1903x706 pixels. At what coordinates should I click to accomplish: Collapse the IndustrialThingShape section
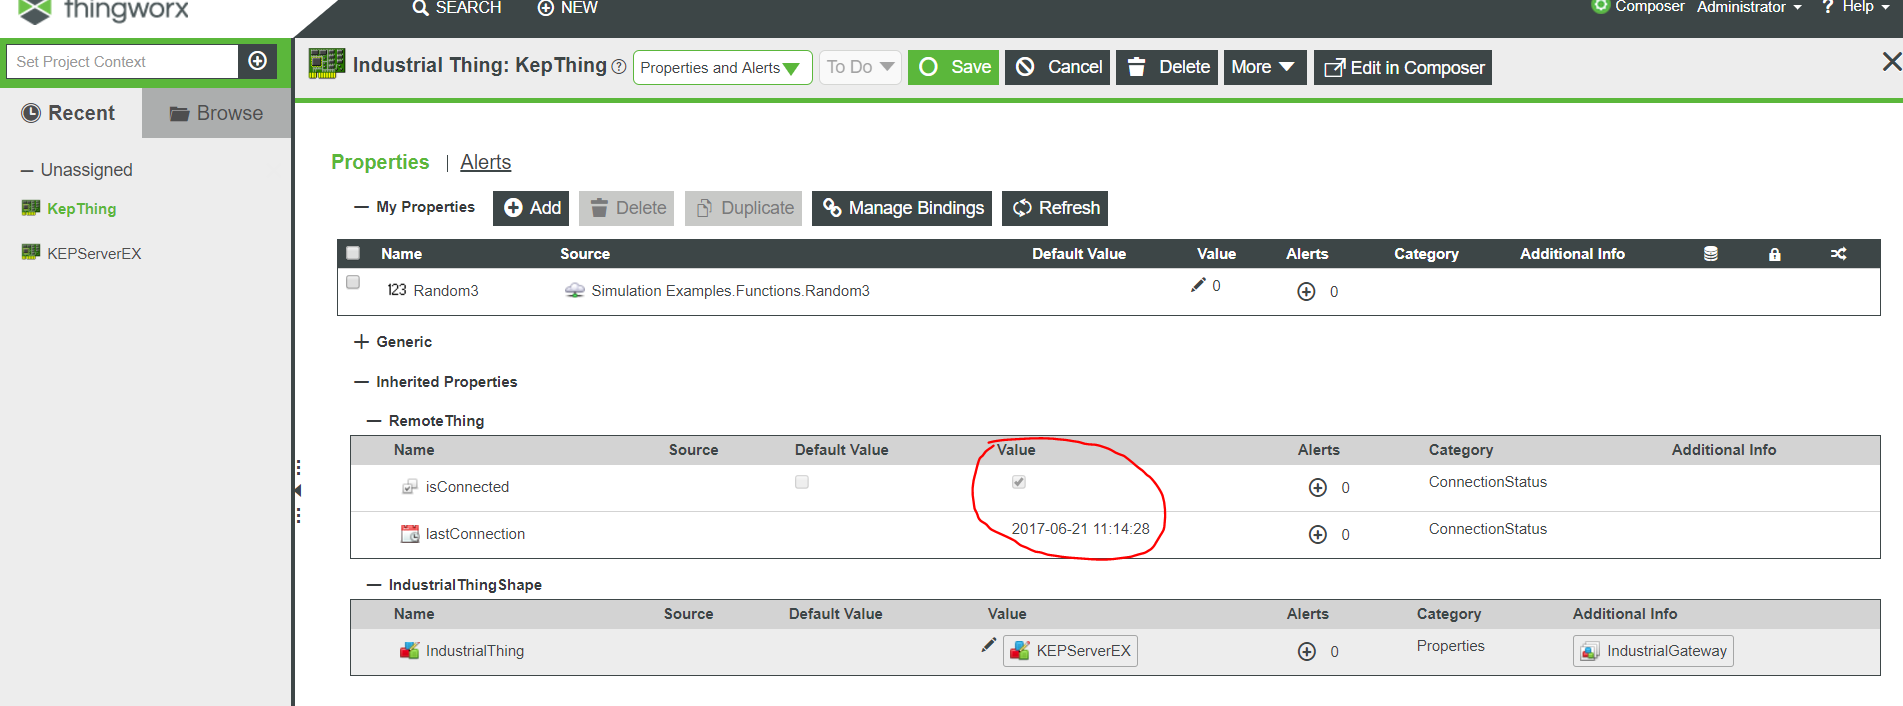coord(374,585)
